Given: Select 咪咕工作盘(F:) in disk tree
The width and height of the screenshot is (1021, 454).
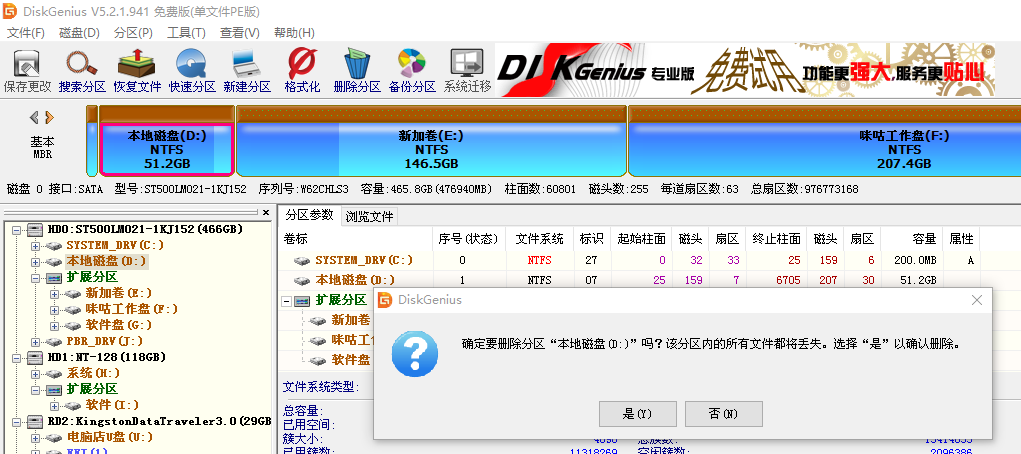Looking at the screenshot, I should click(x=132, y=309).
